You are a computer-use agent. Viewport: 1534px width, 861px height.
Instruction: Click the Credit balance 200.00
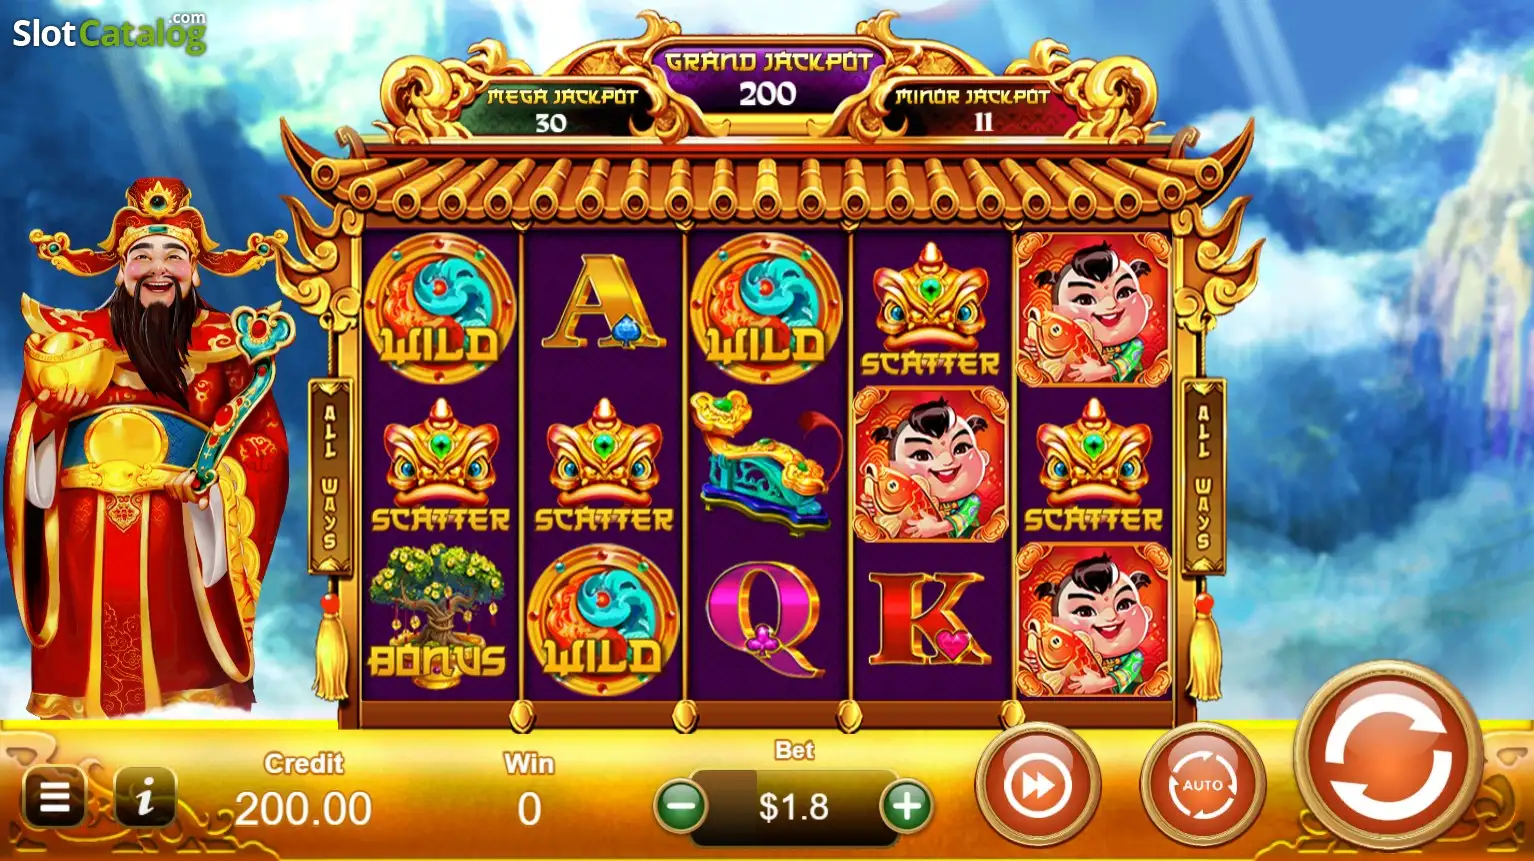303,808
